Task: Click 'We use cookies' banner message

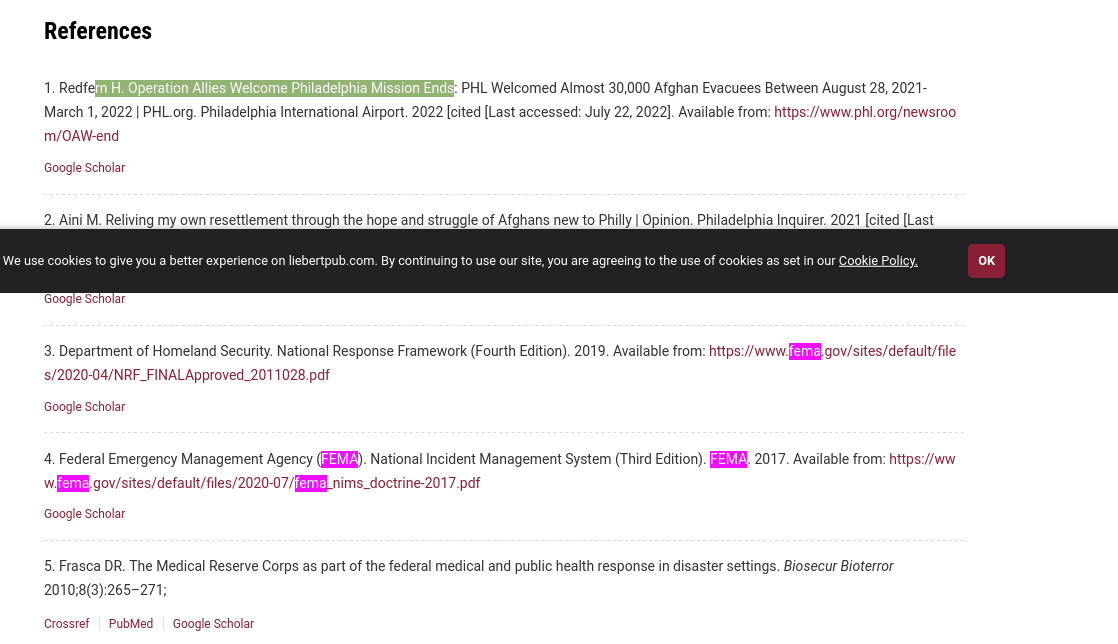Action: coord(420,261)
